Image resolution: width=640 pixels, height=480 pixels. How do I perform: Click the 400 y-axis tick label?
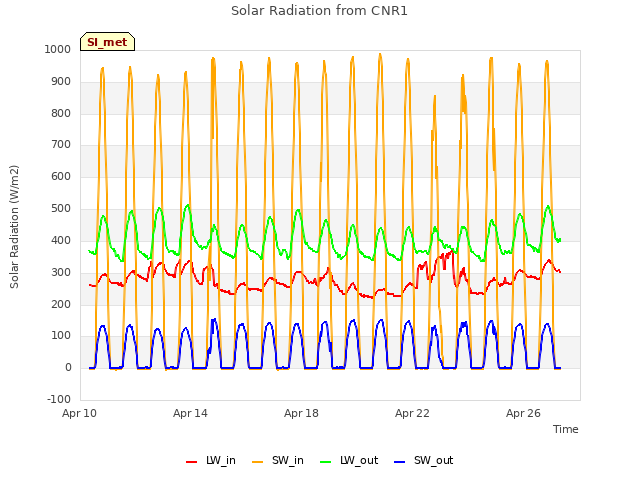[61, 240]
